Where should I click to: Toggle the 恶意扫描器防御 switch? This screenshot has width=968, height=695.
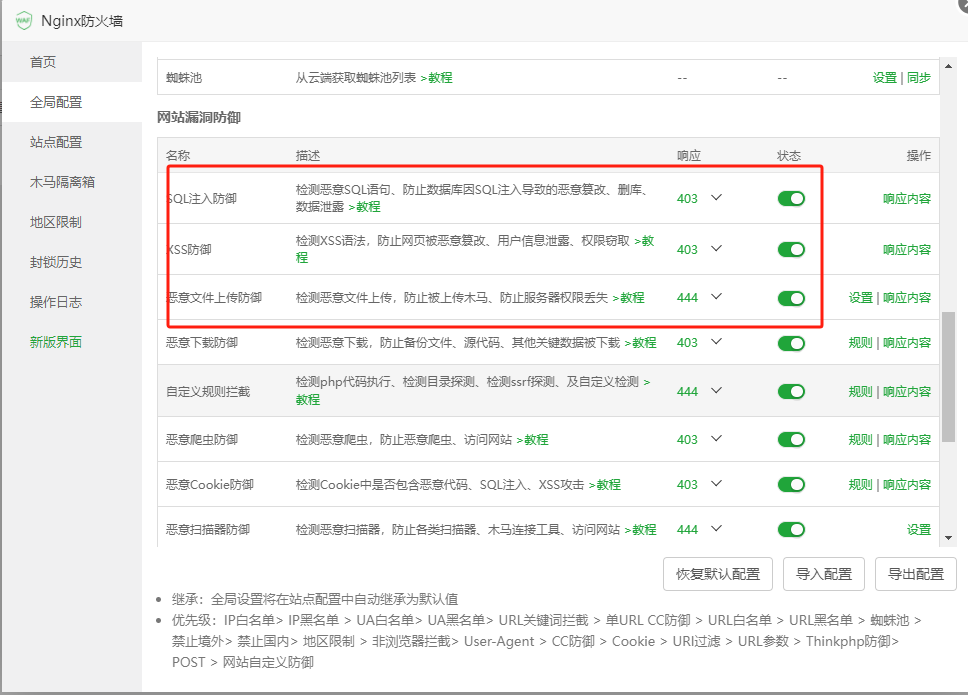point(791,529)
